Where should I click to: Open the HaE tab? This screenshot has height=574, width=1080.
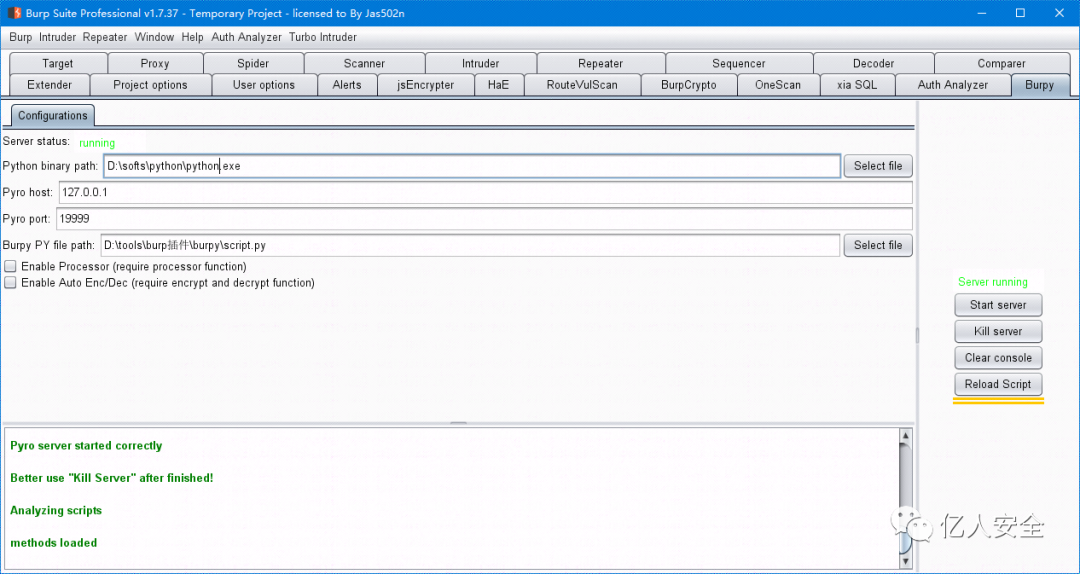(x=499, y=85)
